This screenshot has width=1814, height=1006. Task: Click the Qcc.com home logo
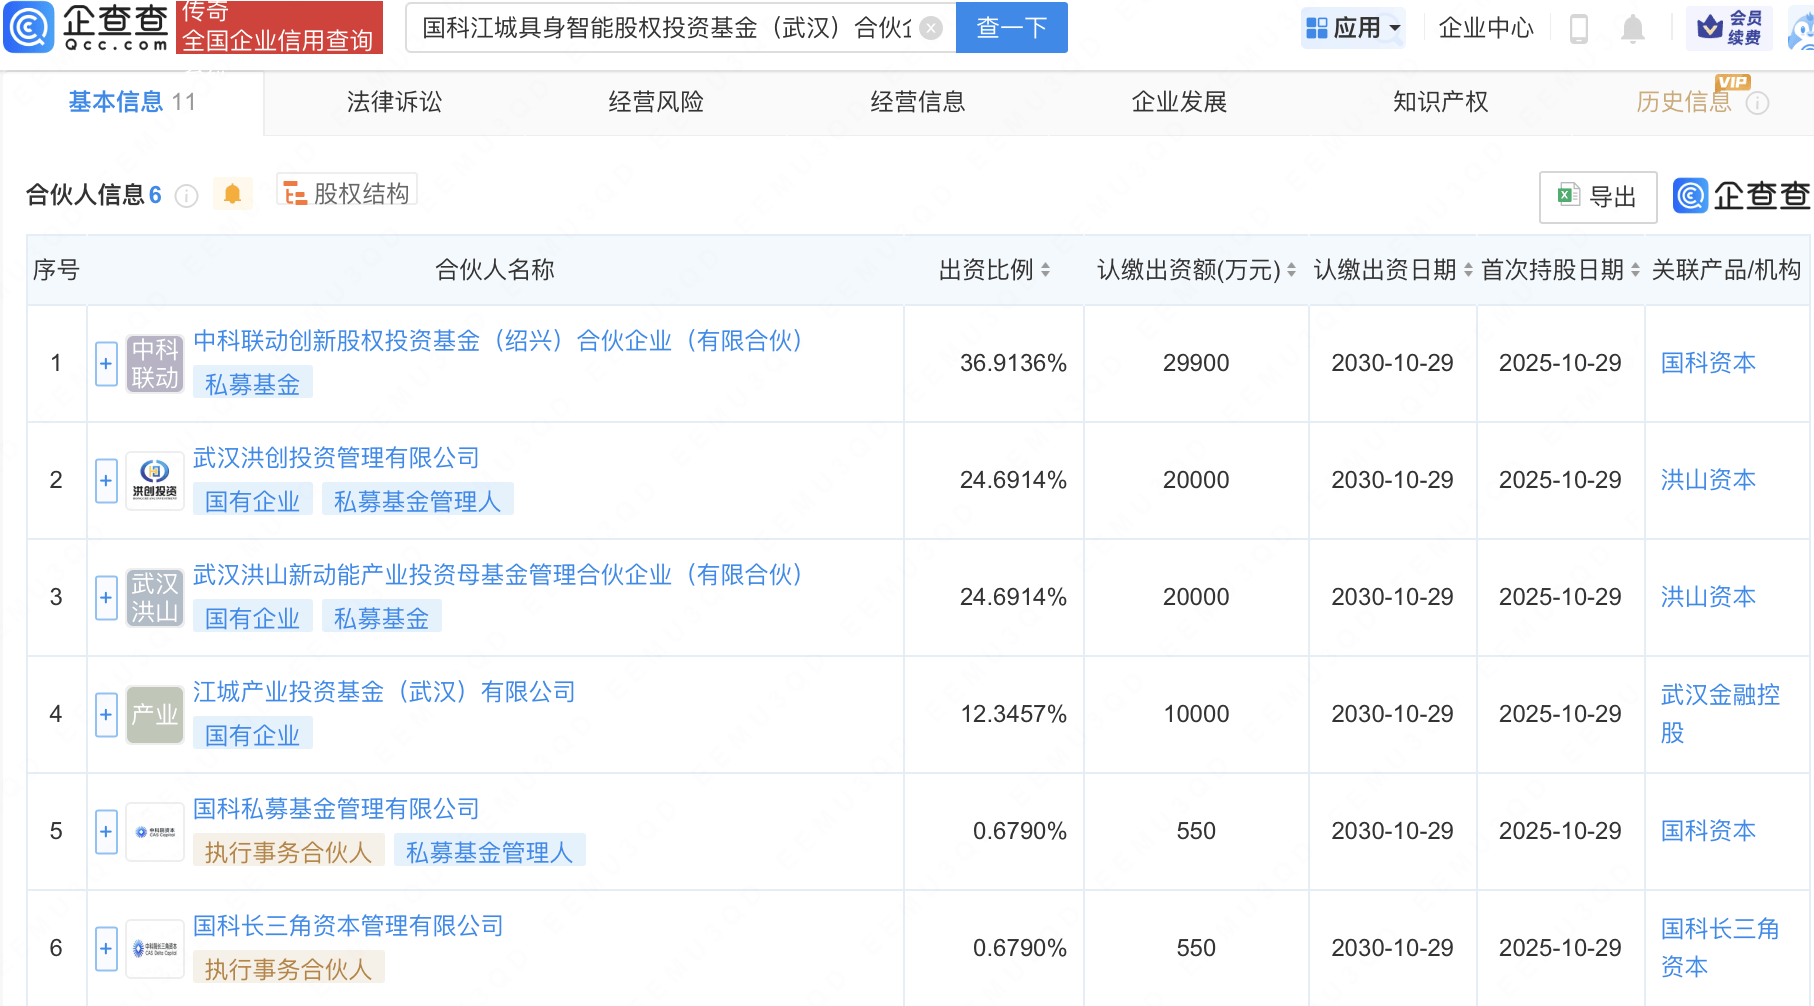88,27
